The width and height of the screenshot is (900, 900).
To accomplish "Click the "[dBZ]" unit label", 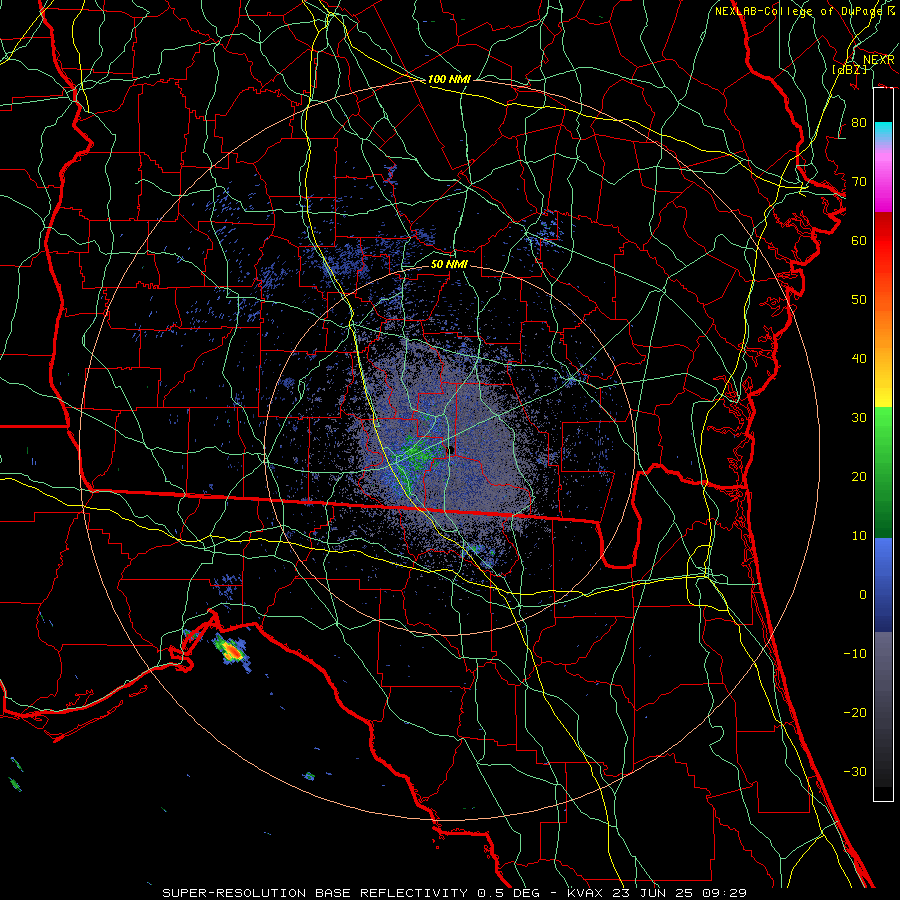I will click(x=850, y=69).
